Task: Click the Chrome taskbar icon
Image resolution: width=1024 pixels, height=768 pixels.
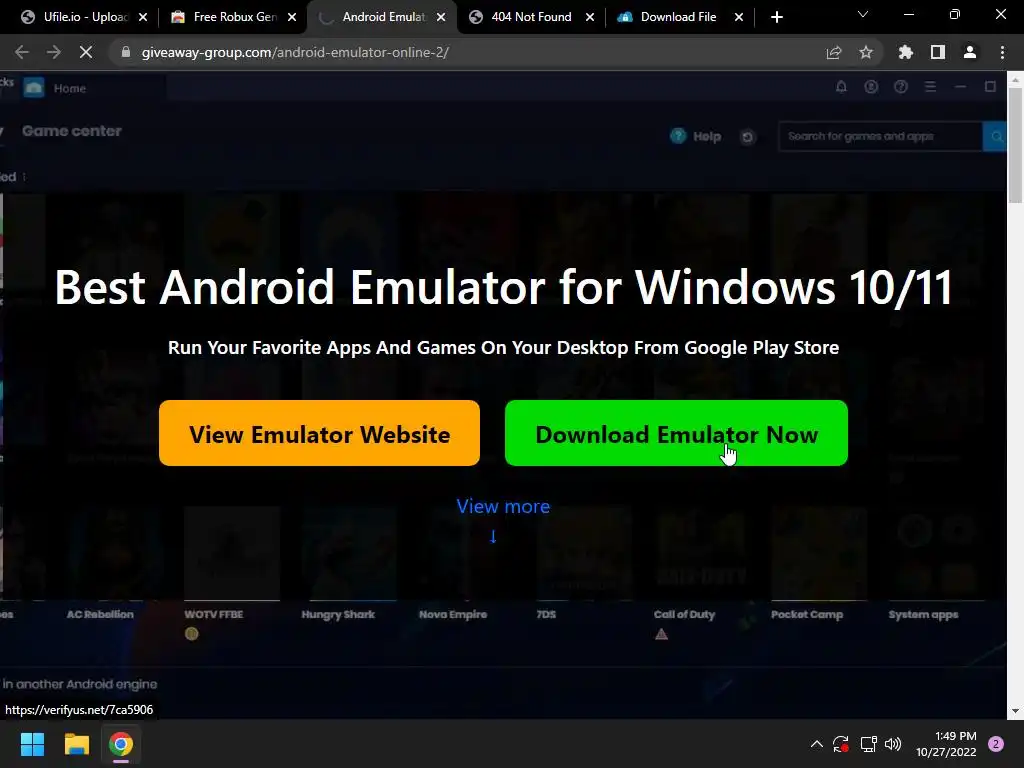Action: coord(120,744)
